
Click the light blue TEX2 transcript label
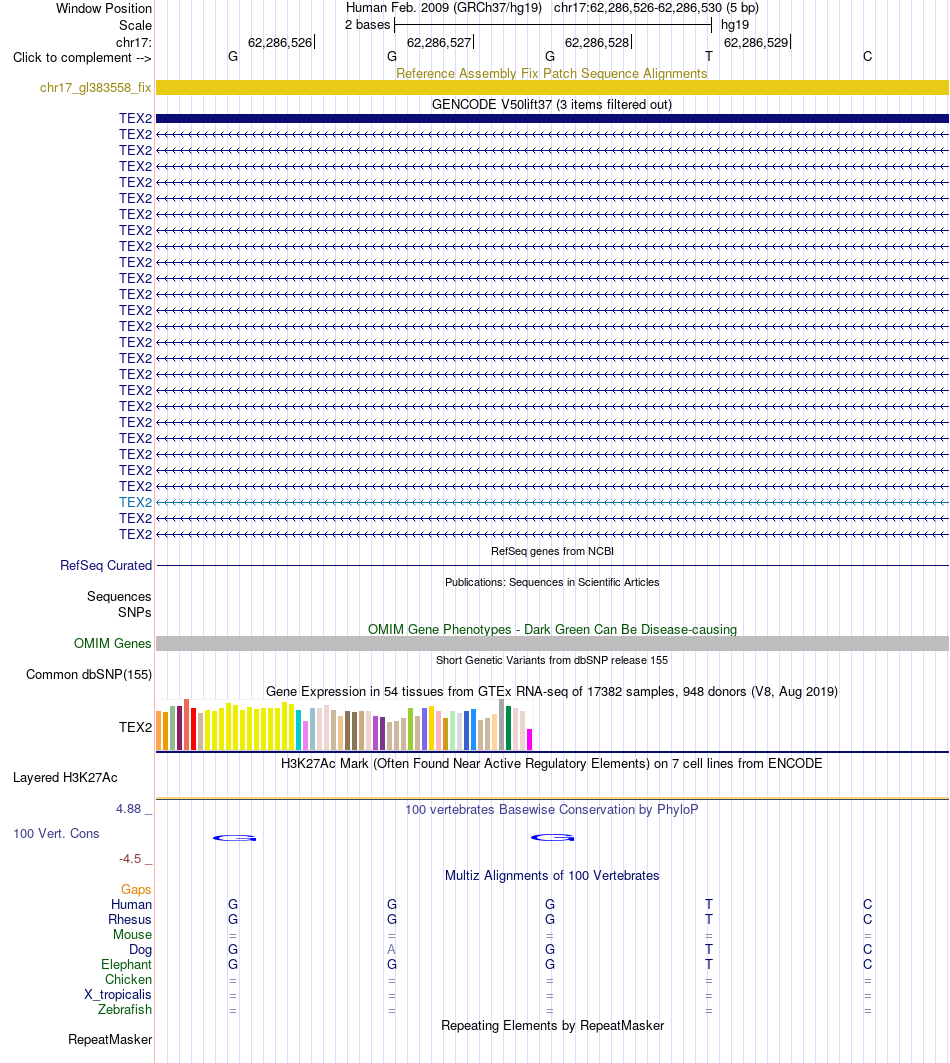[x=136, y=502]
